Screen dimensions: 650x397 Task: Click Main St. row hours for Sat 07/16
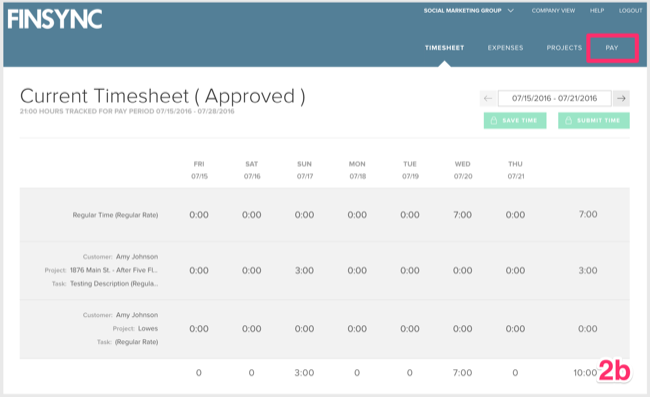pos(252,270)
